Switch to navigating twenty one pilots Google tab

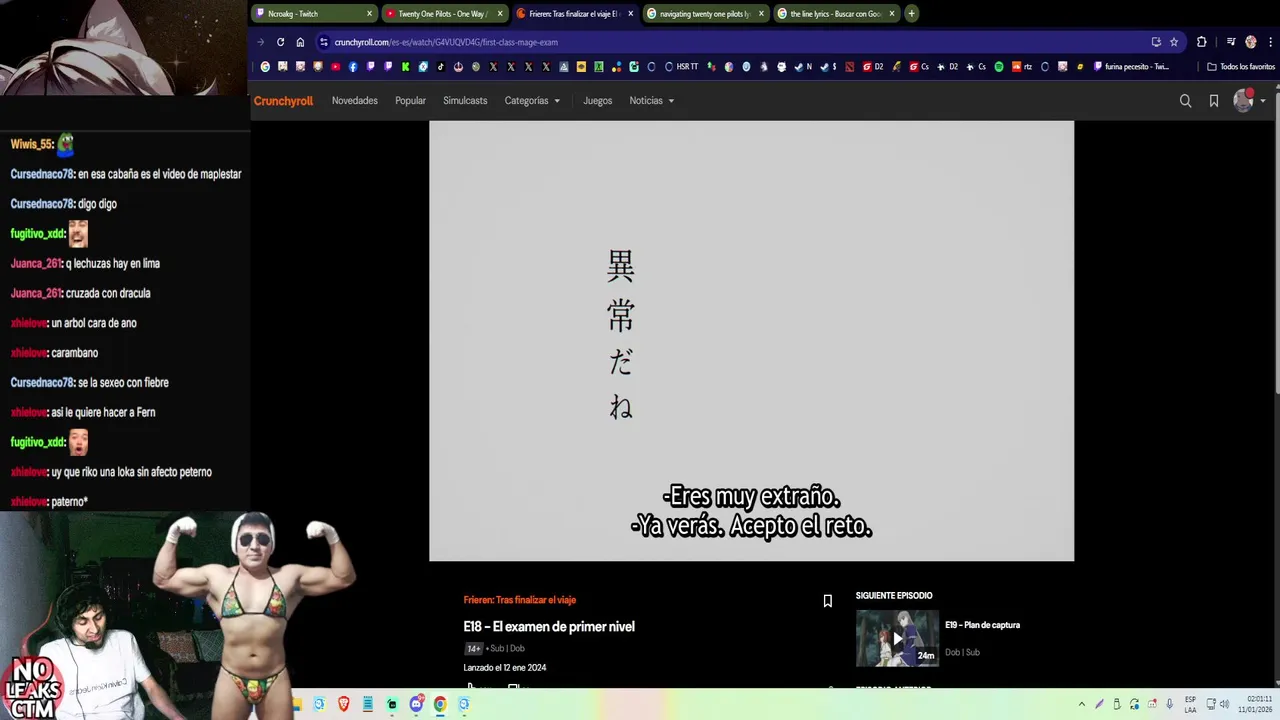[x=705, y=14]
